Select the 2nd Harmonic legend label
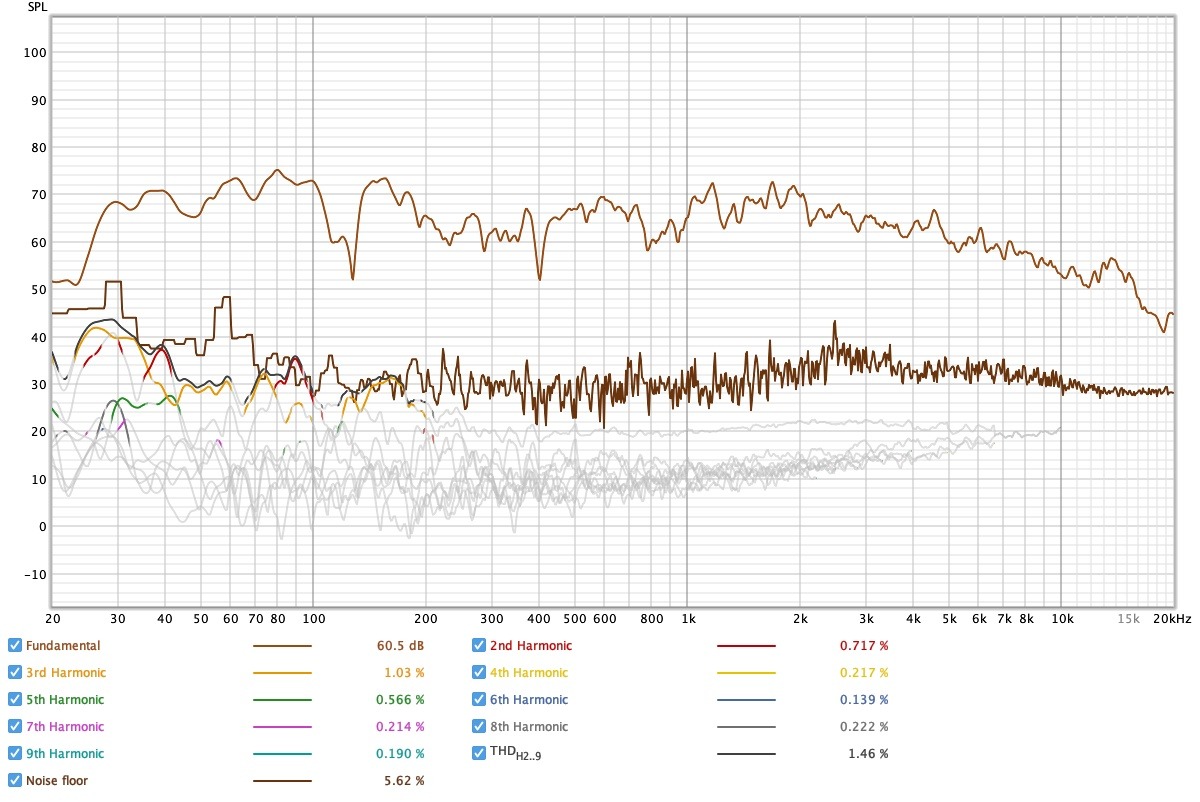 [x=531, y=646]
